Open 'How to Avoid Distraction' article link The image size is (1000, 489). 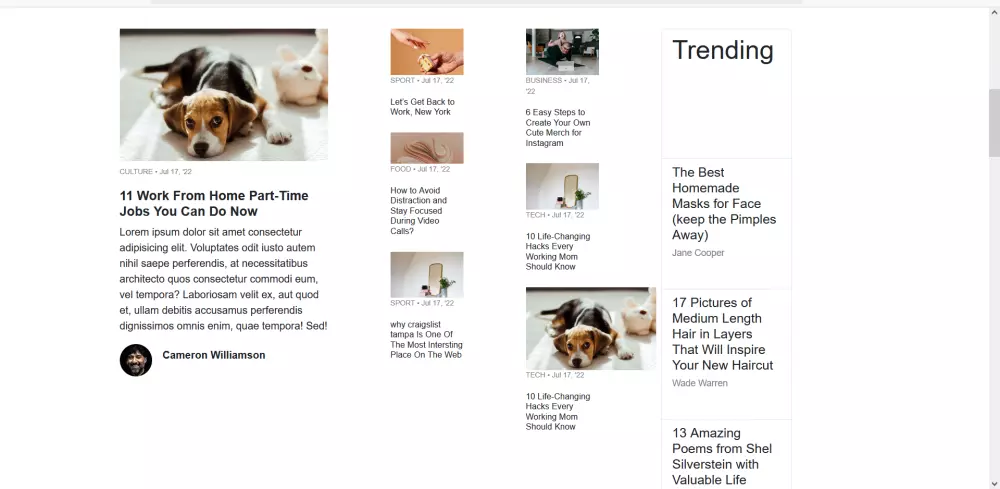[418, 210]
